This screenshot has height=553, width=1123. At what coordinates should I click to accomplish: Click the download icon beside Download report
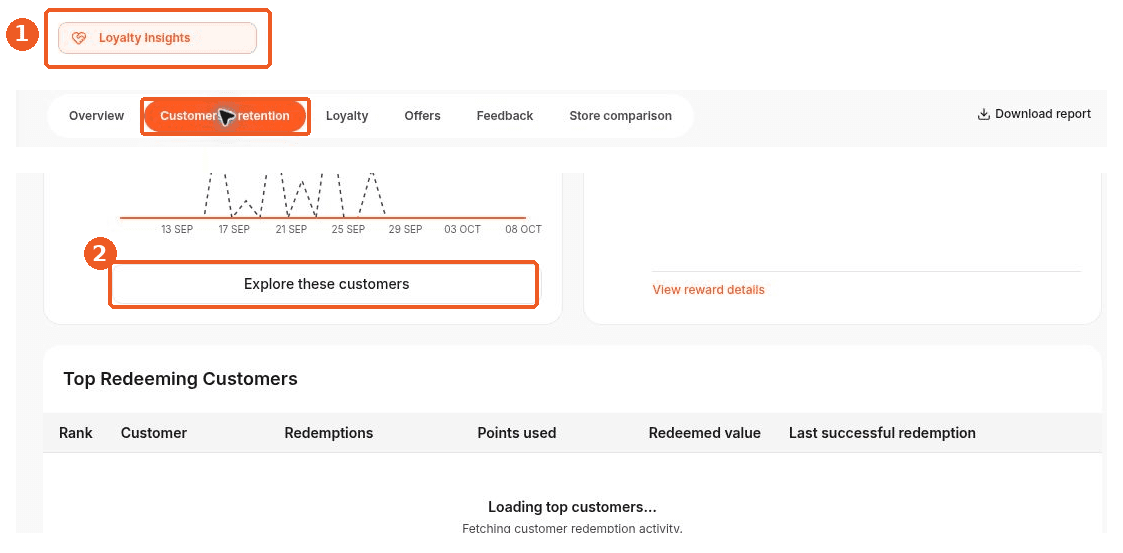click(x=984, y=114)
